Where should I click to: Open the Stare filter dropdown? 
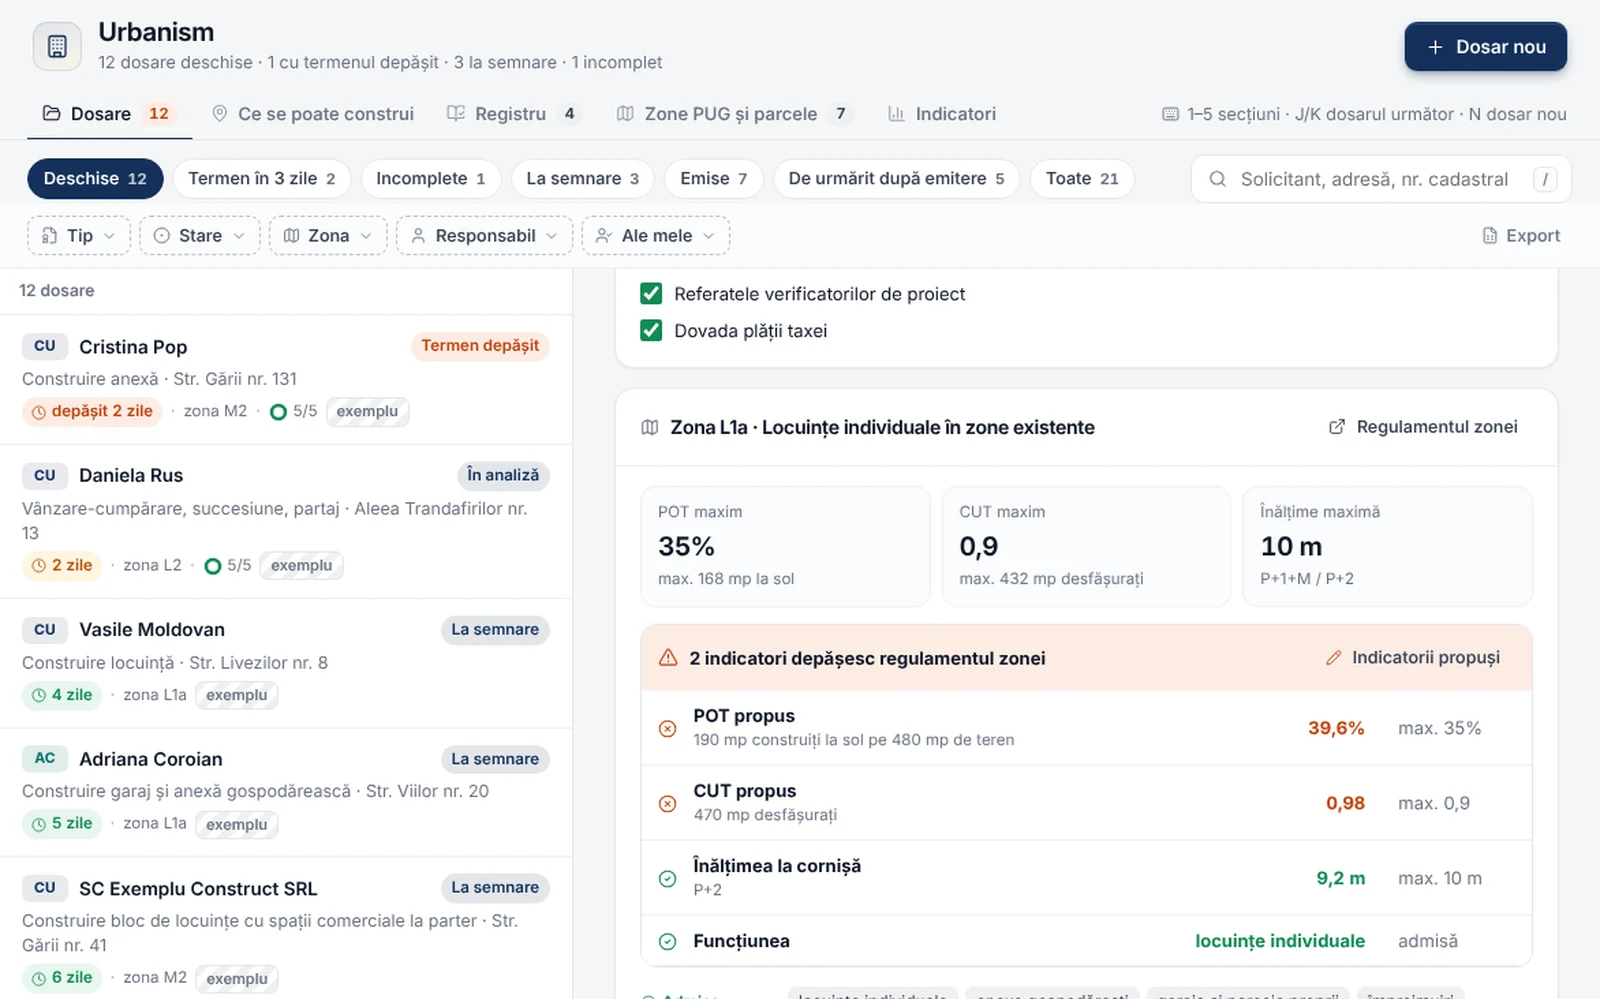200,236
